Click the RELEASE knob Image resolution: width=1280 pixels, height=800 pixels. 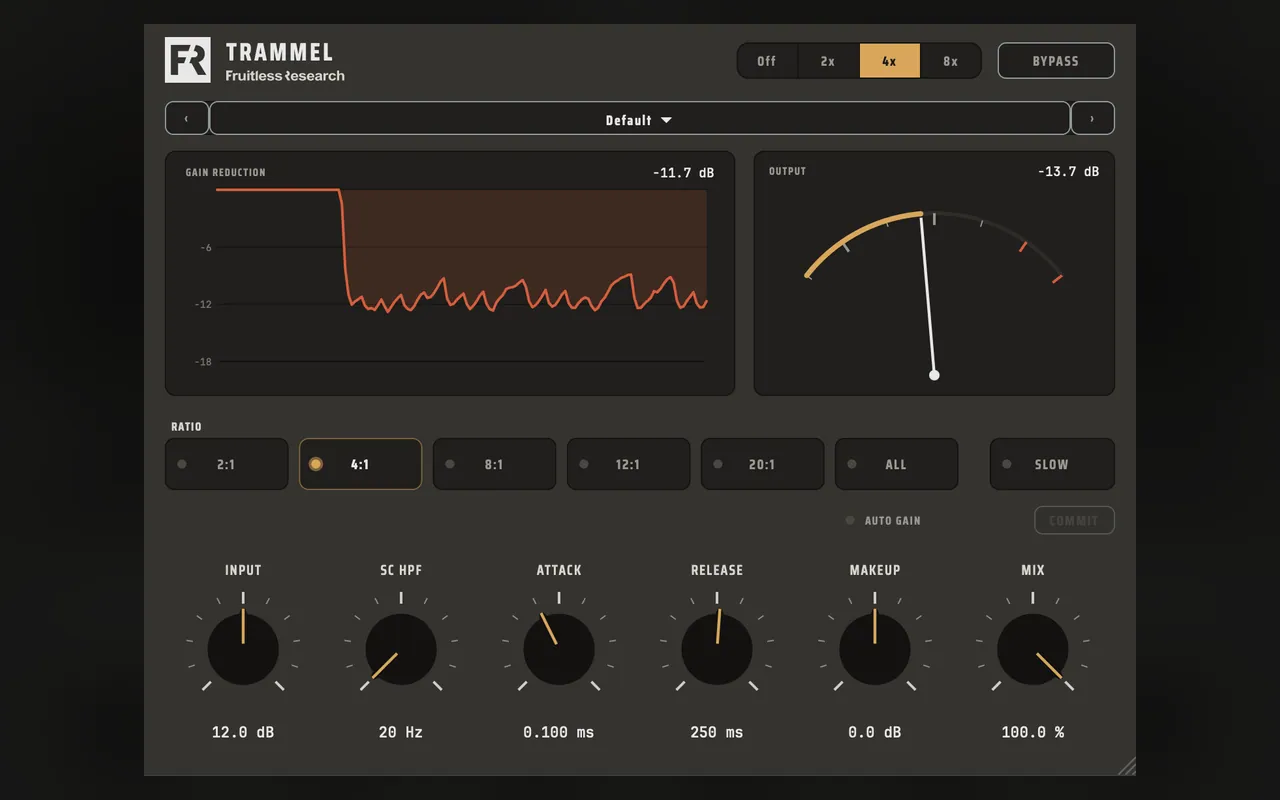click(717, 649)
